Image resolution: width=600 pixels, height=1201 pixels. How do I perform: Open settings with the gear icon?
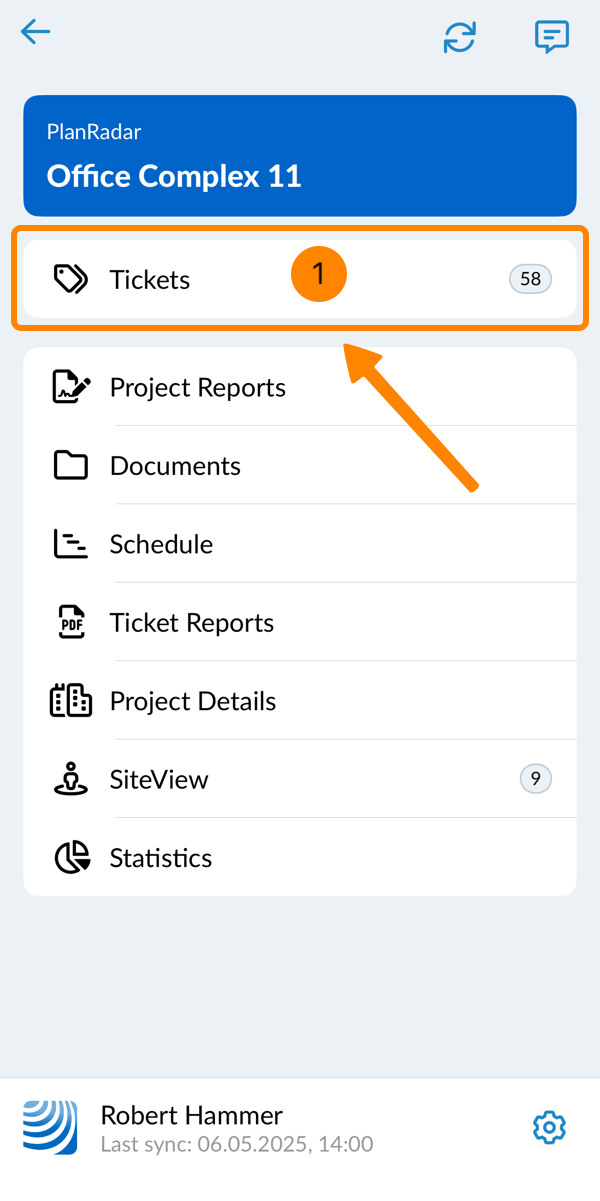pyautogui.click(x=549, y=1128)
